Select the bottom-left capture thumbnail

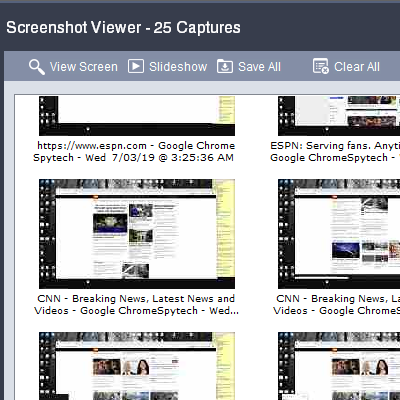[x=137, y=366]
